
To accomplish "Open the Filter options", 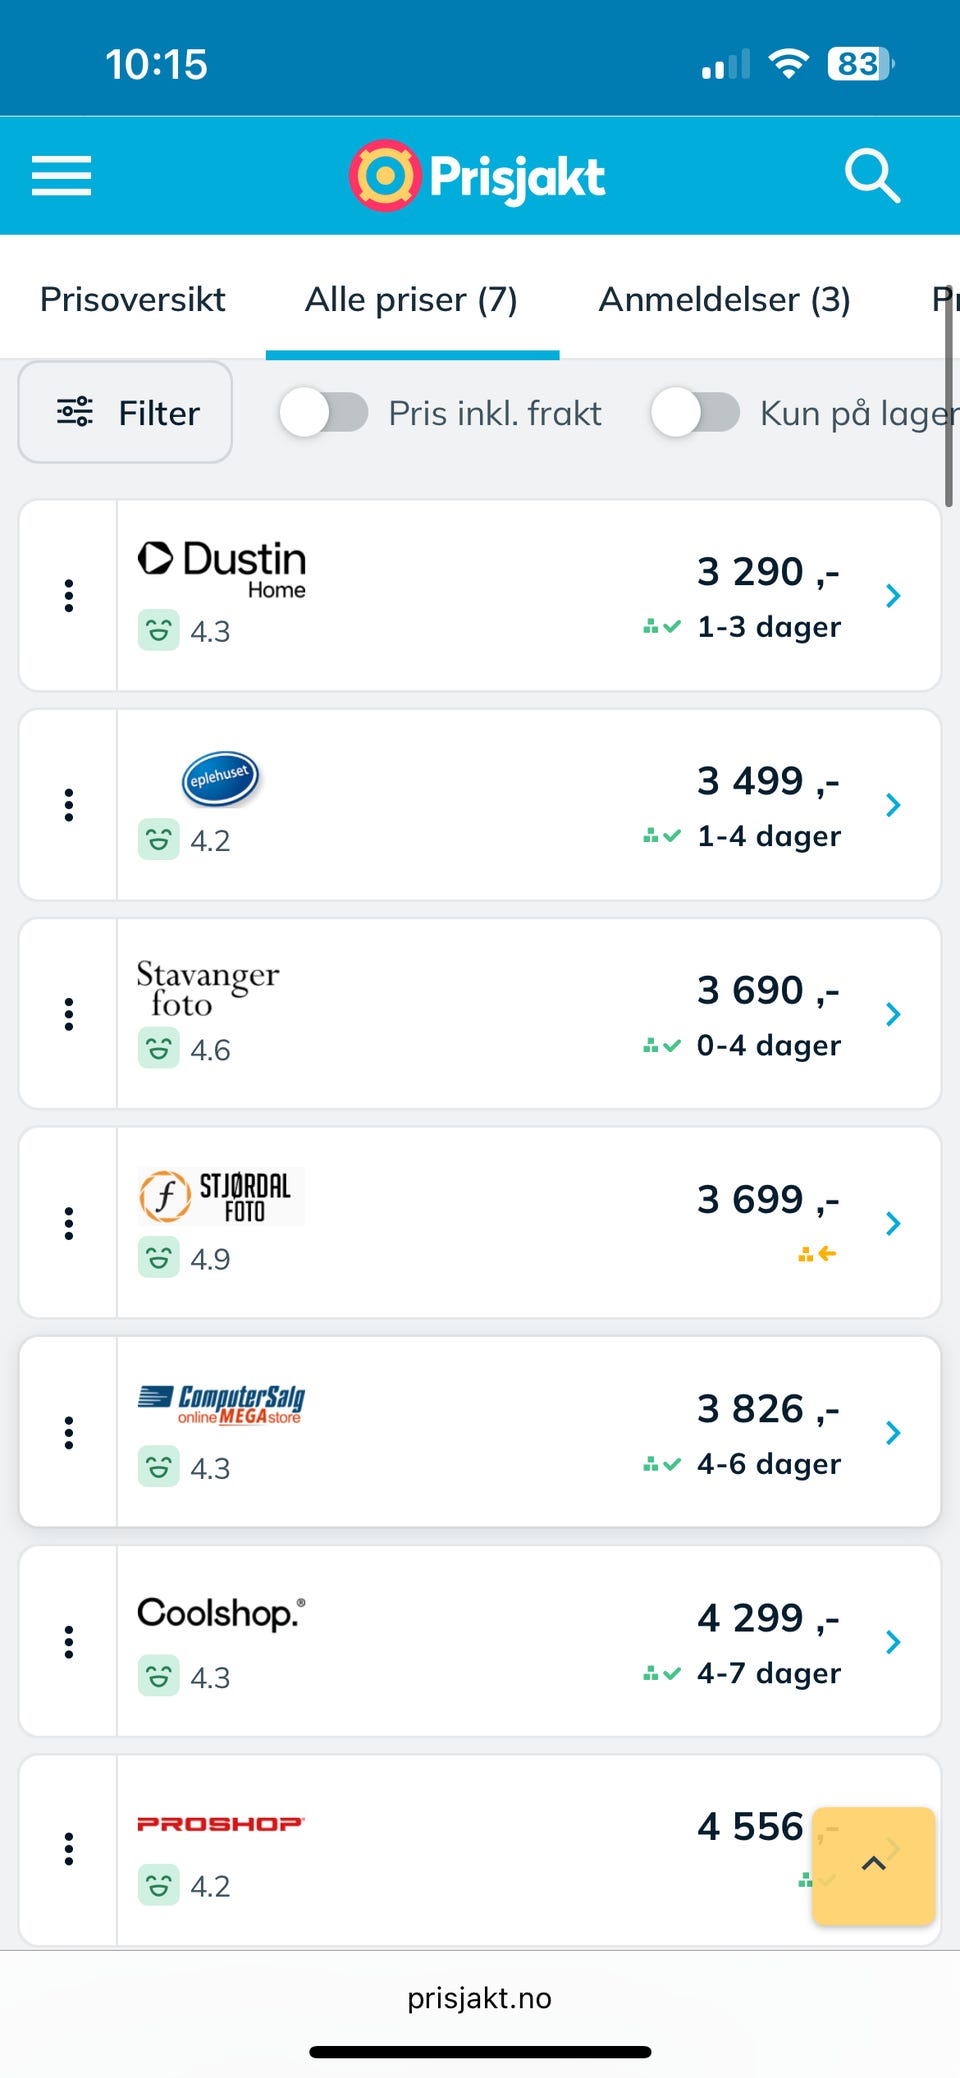I will (x=126, y=413).
